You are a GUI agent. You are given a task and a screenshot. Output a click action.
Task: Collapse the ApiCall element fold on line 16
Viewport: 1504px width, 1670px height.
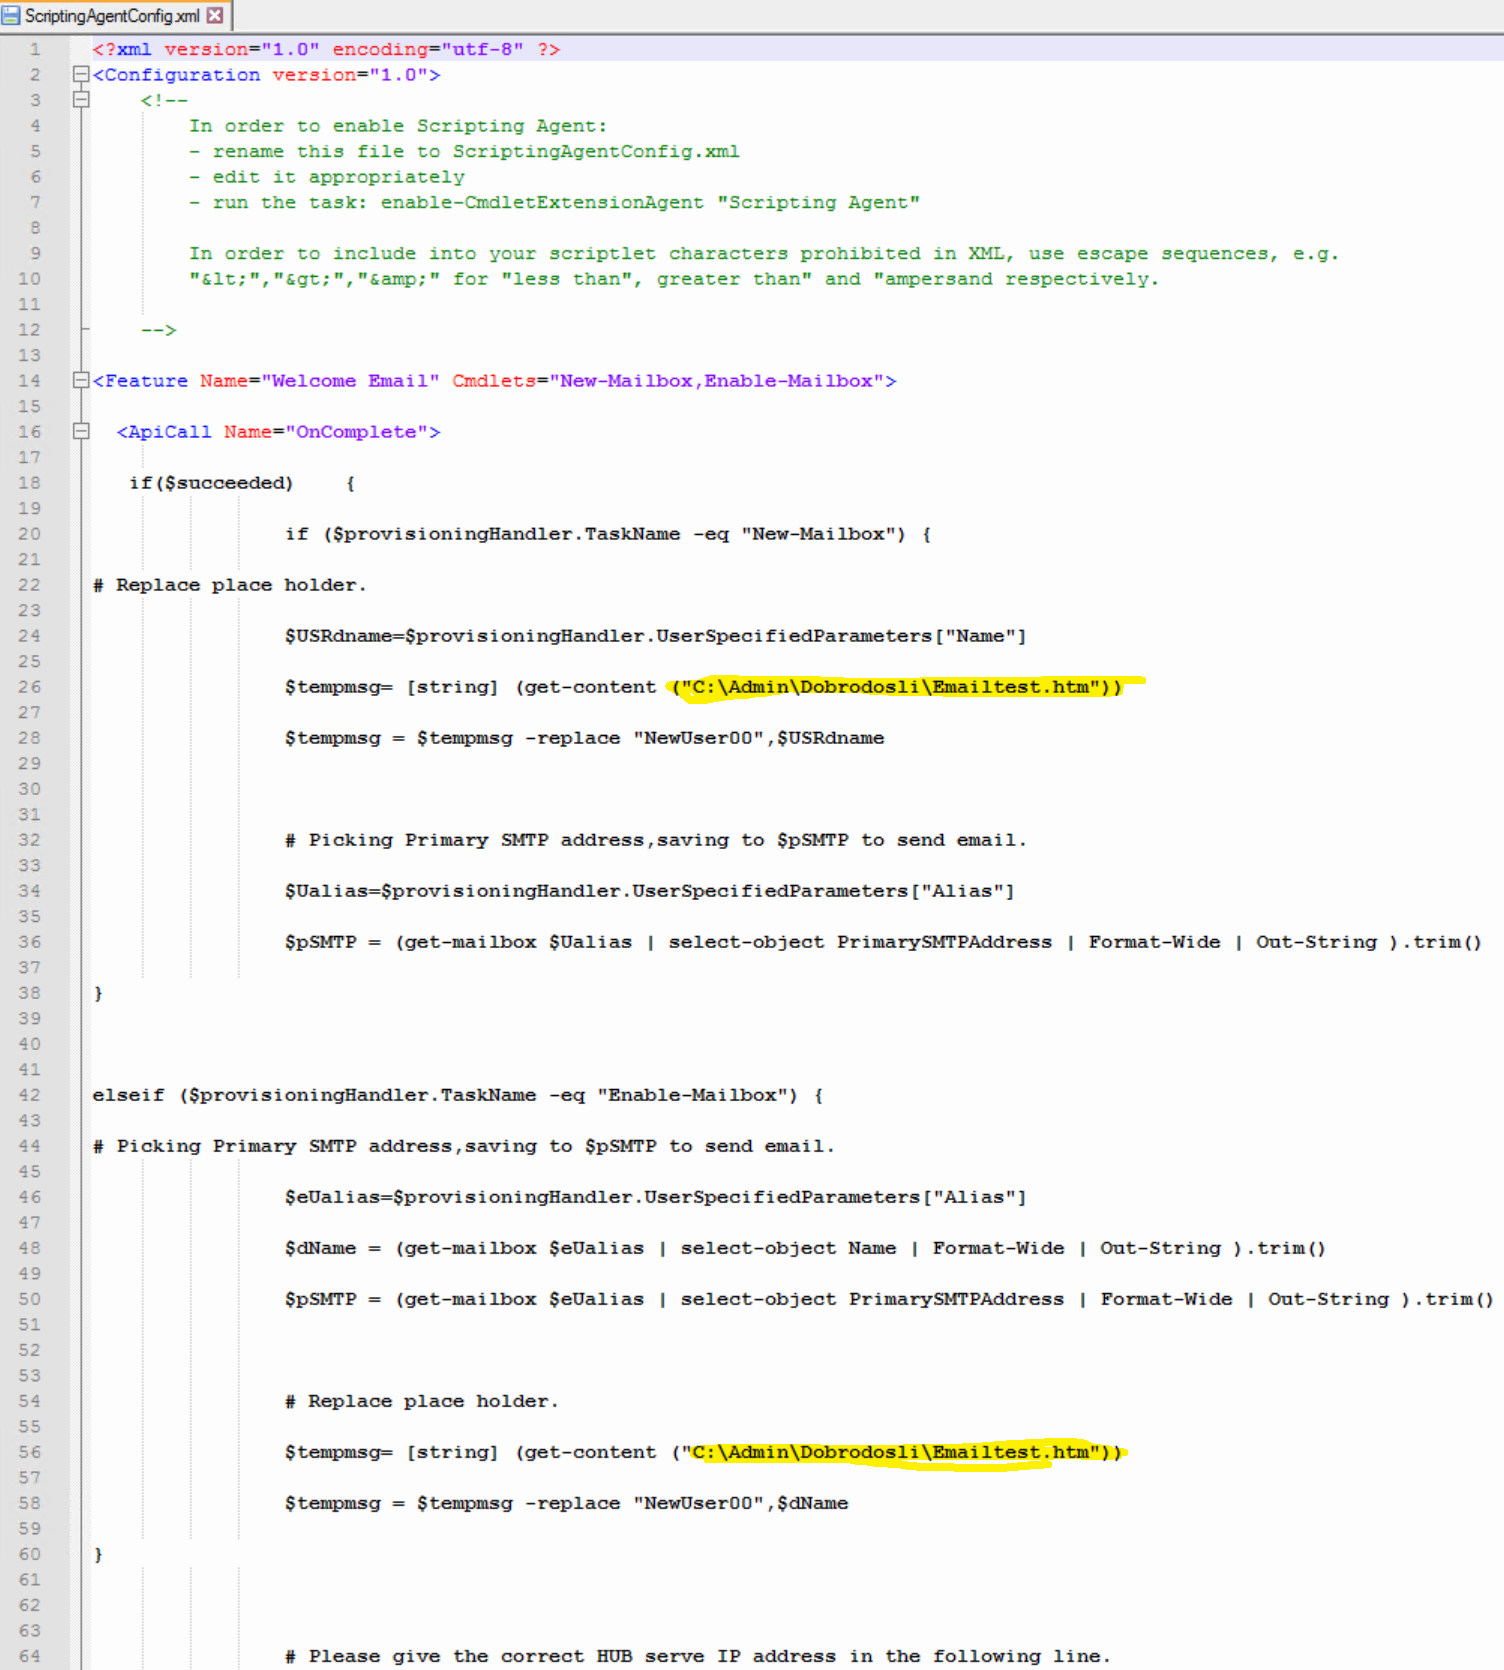click(81, 431)
